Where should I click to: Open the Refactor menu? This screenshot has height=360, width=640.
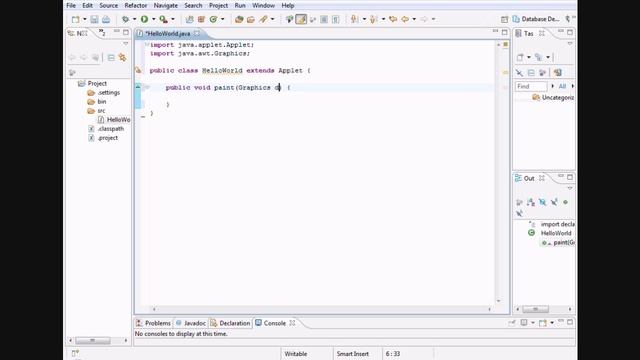136,6
